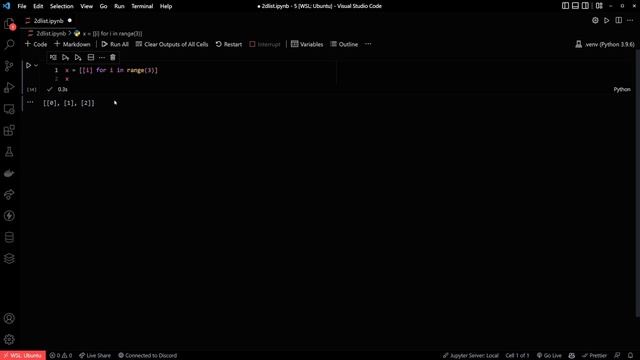Screen dimensions: 640x360
Task: Click Prettier status bar item
Action: (594, 356)
